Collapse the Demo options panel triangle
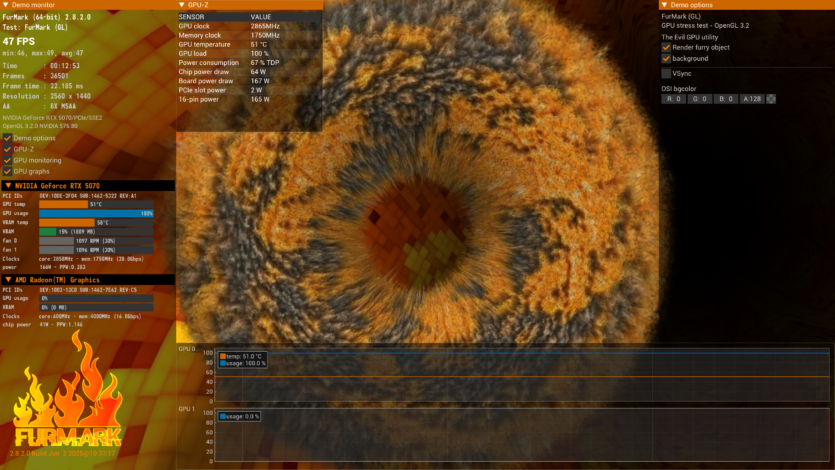 [664, 5]
